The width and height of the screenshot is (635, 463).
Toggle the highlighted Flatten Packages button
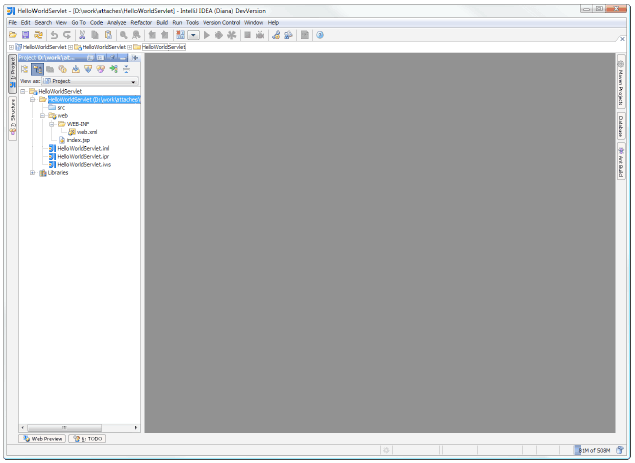[37, 69]
